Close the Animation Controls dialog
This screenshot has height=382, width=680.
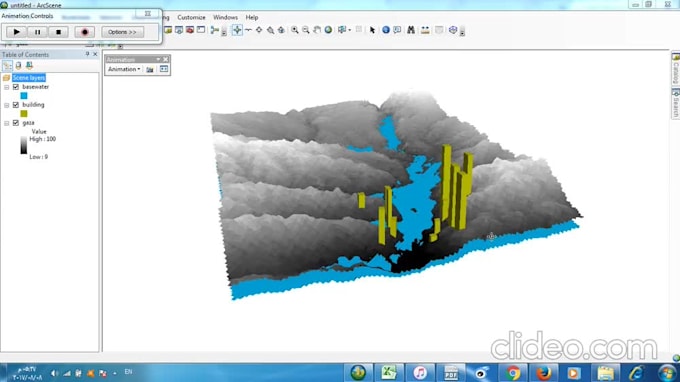pyautogui.click(x=147, y=14)
